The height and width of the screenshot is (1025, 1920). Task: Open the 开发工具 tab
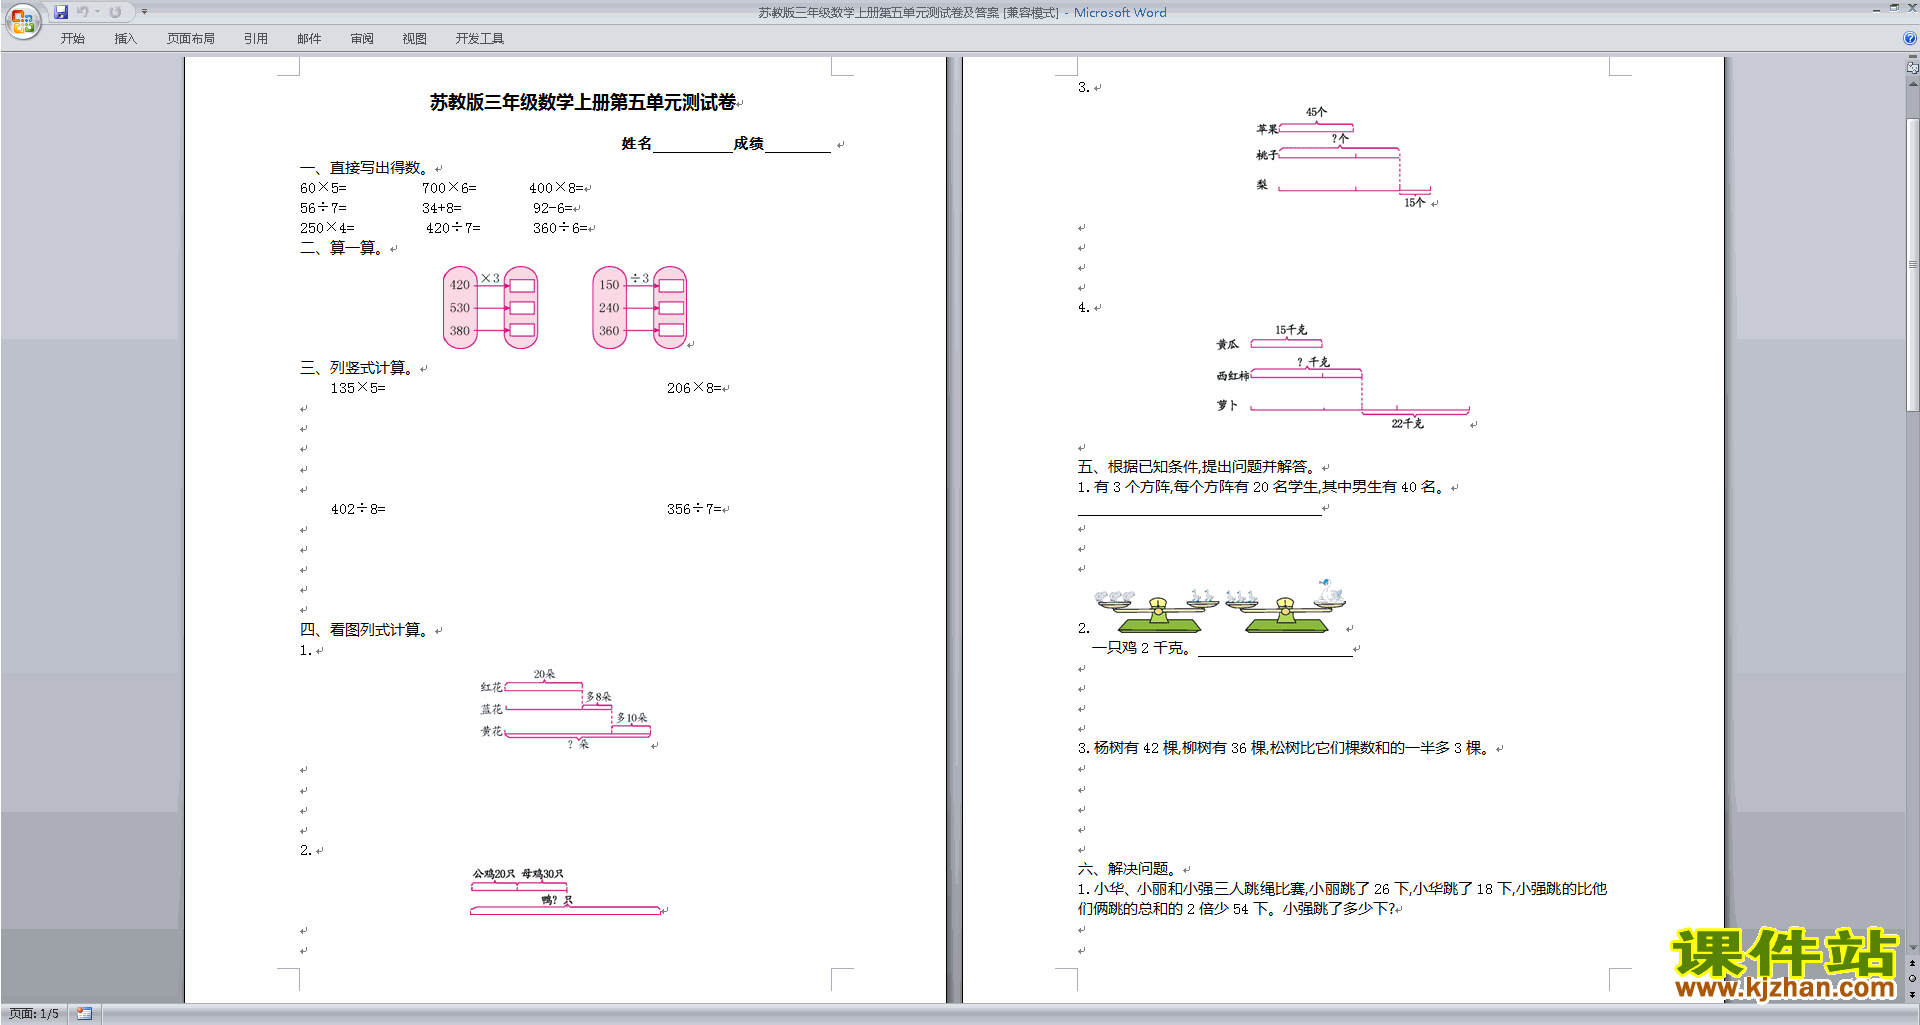(480, 39)
